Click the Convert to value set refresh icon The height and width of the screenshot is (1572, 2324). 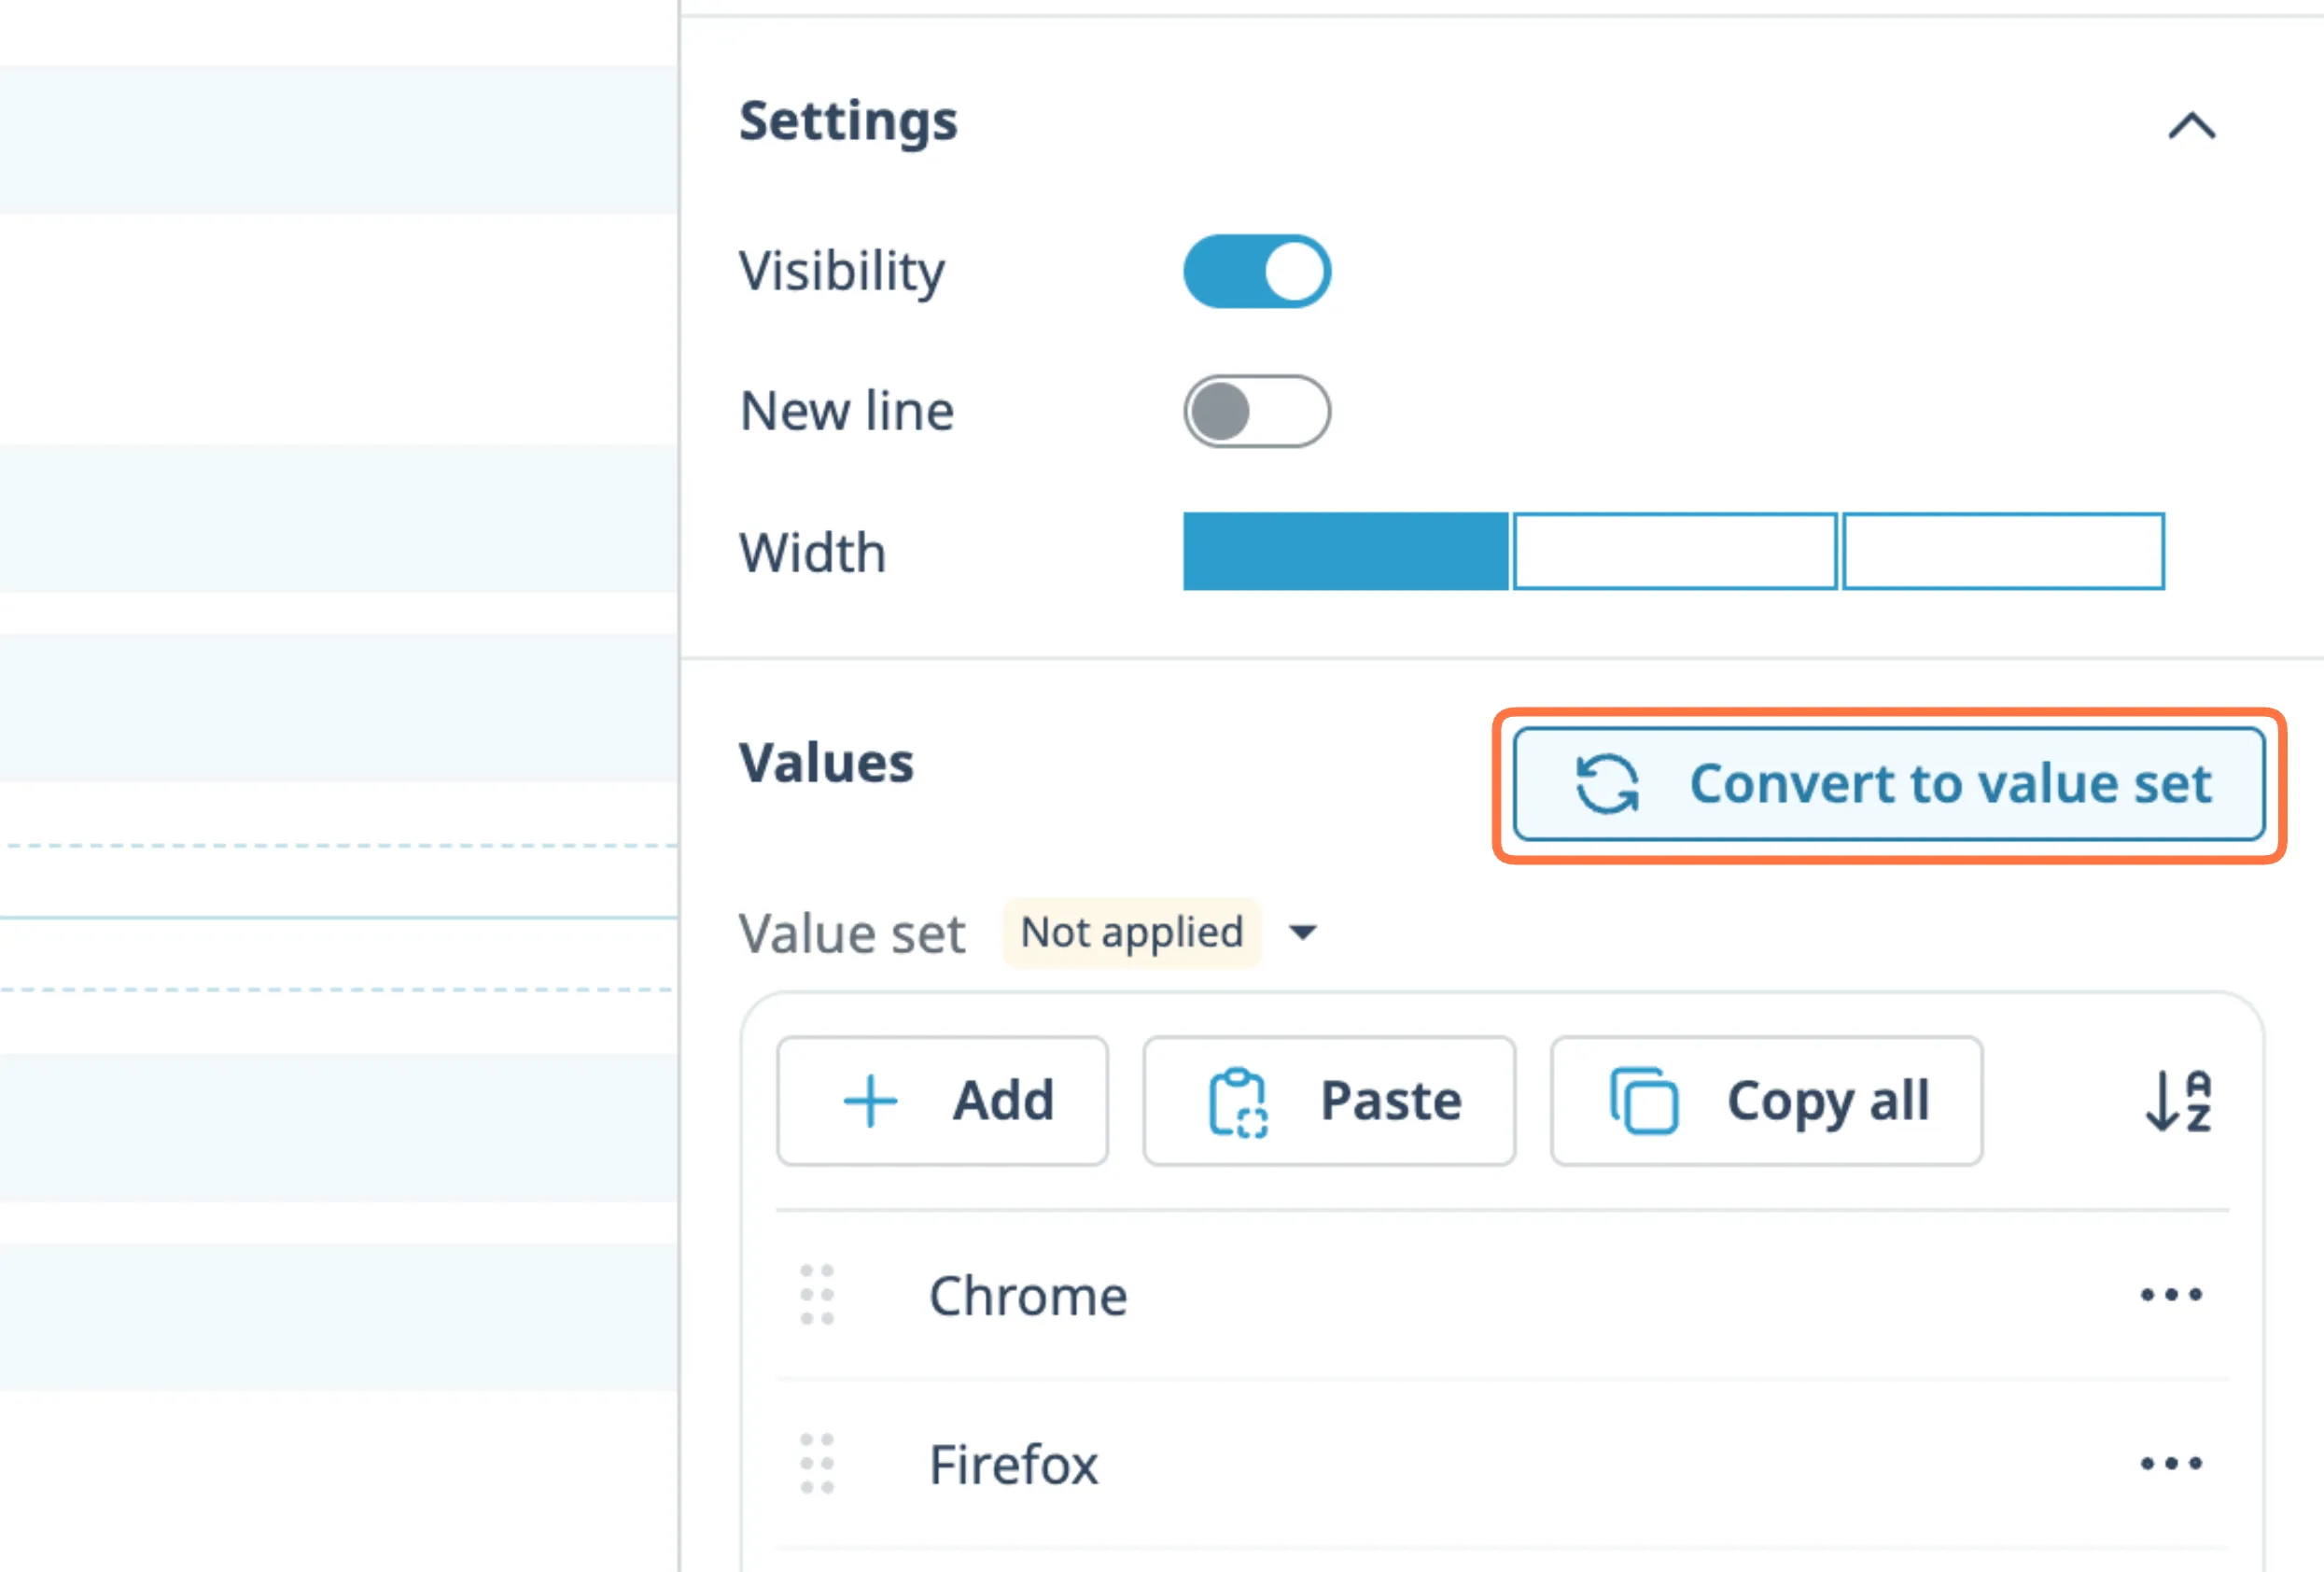[x=1607, y=783]
